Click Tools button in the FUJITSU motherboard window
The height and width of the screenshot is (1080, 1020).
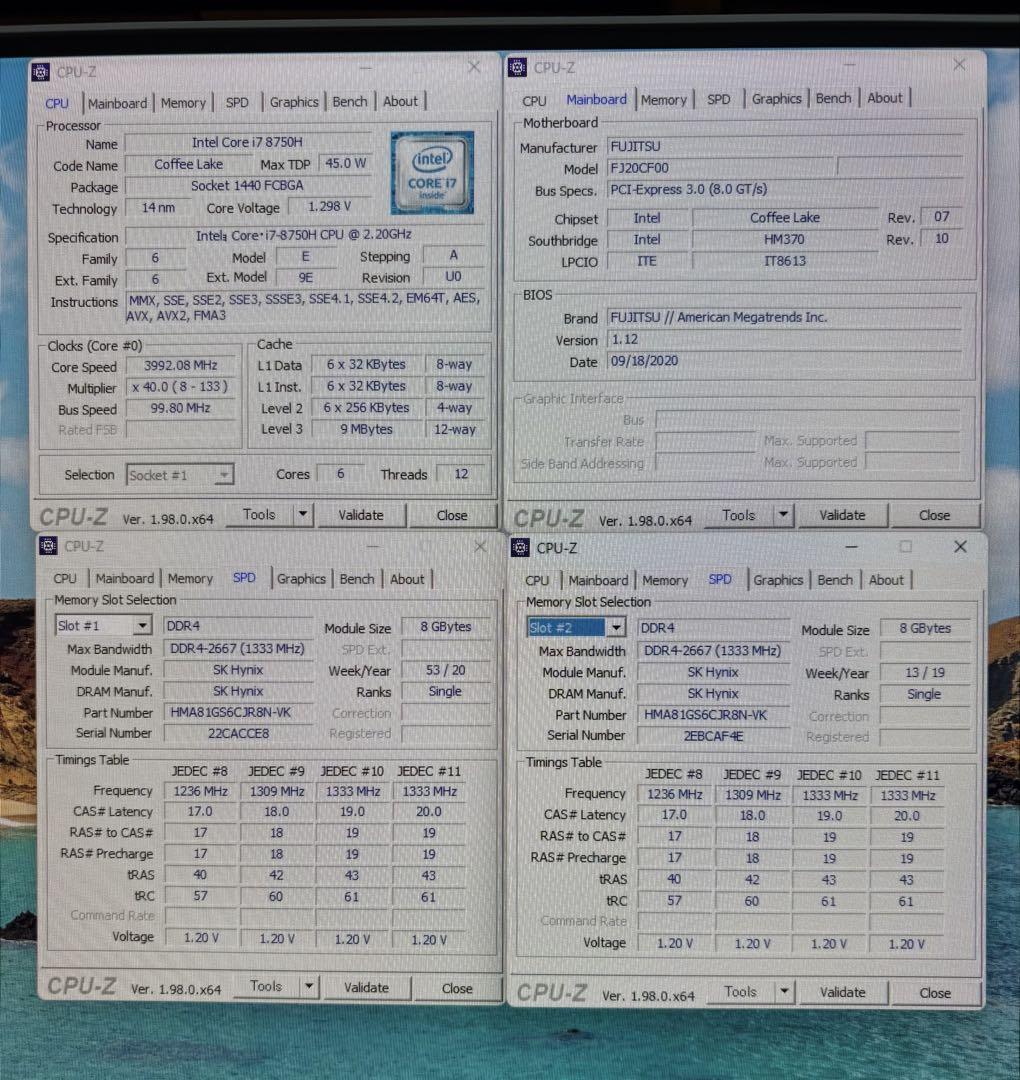click(738, 515)
